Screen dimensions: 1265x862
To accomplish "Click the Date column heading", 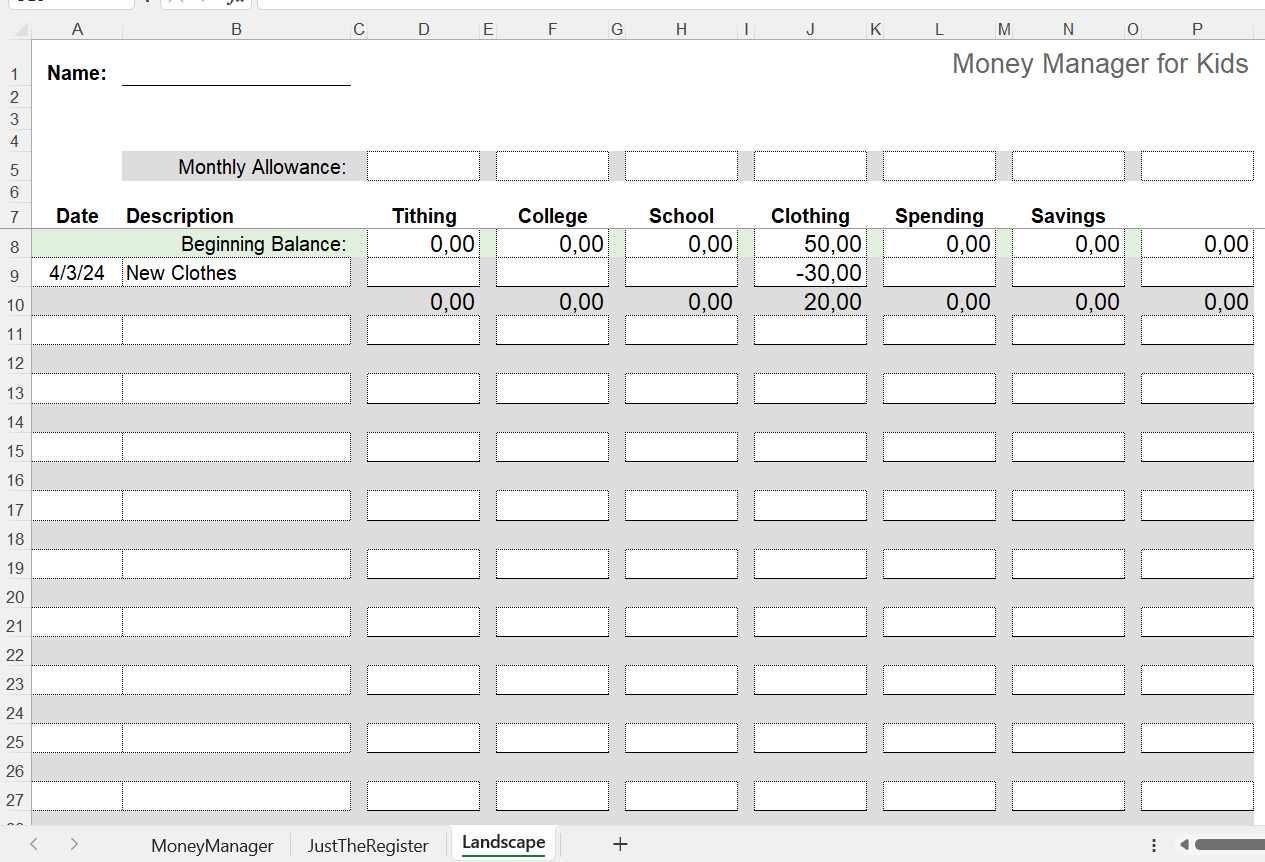I will point(77,216).
